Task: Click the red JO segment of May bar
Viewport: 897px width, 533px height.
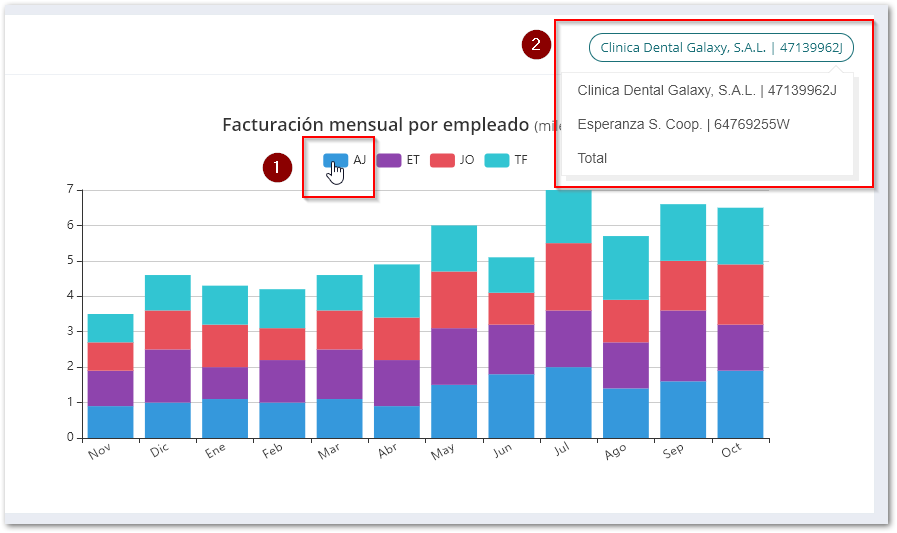Action: click(454, 299)
